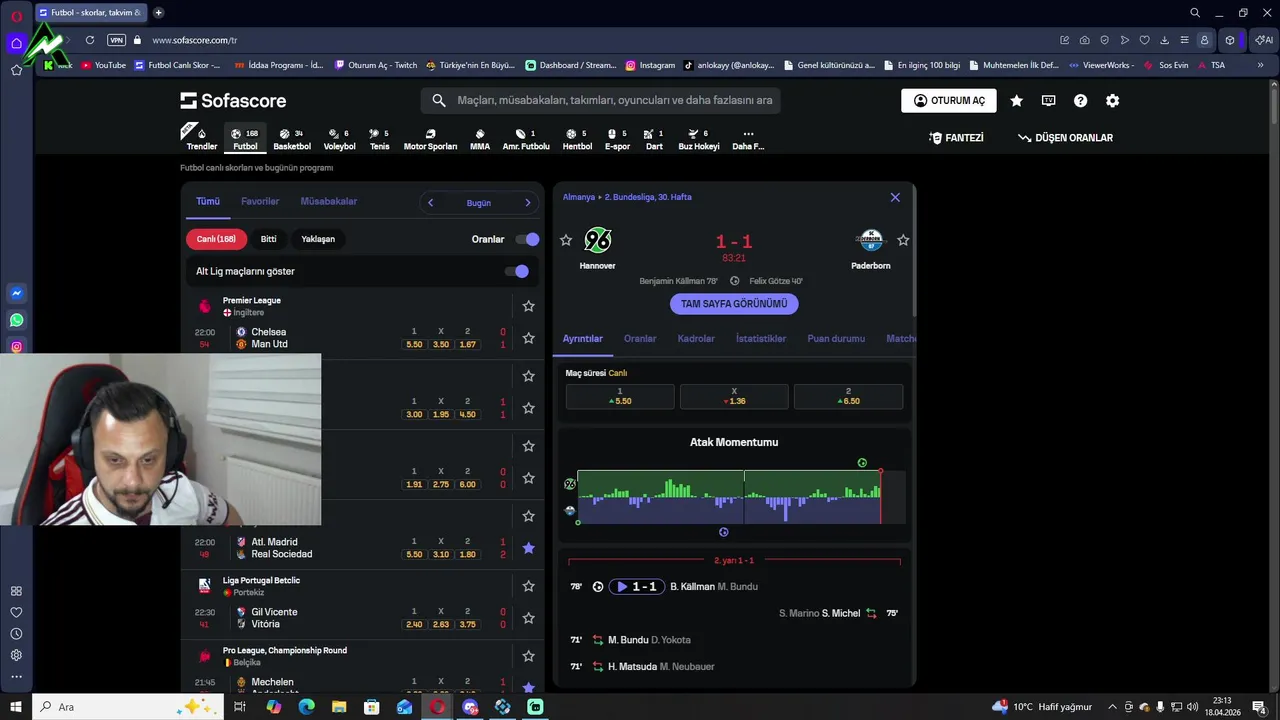Click the Sofascore logo
The width and height of the screenshot is (1280, 720).
(233, 100)
